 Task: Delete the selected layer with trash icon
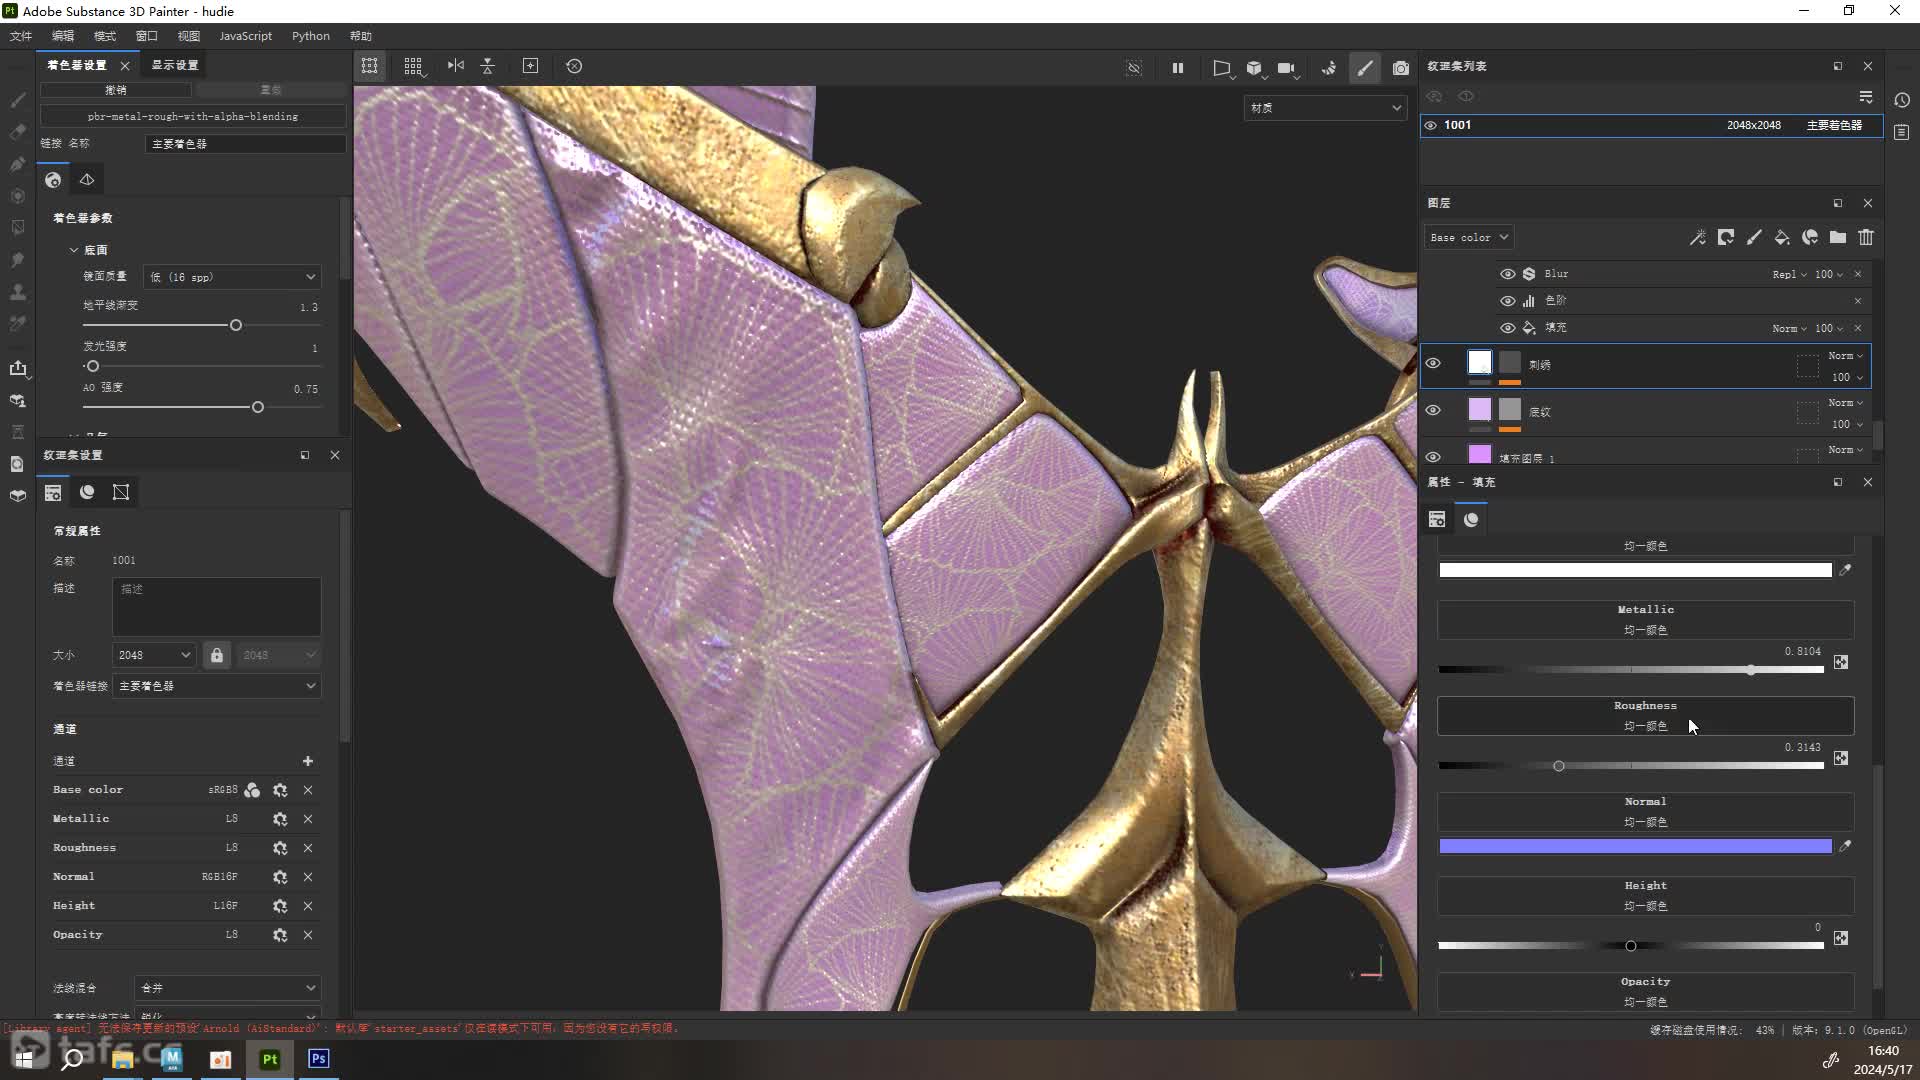click(1866, 238)
